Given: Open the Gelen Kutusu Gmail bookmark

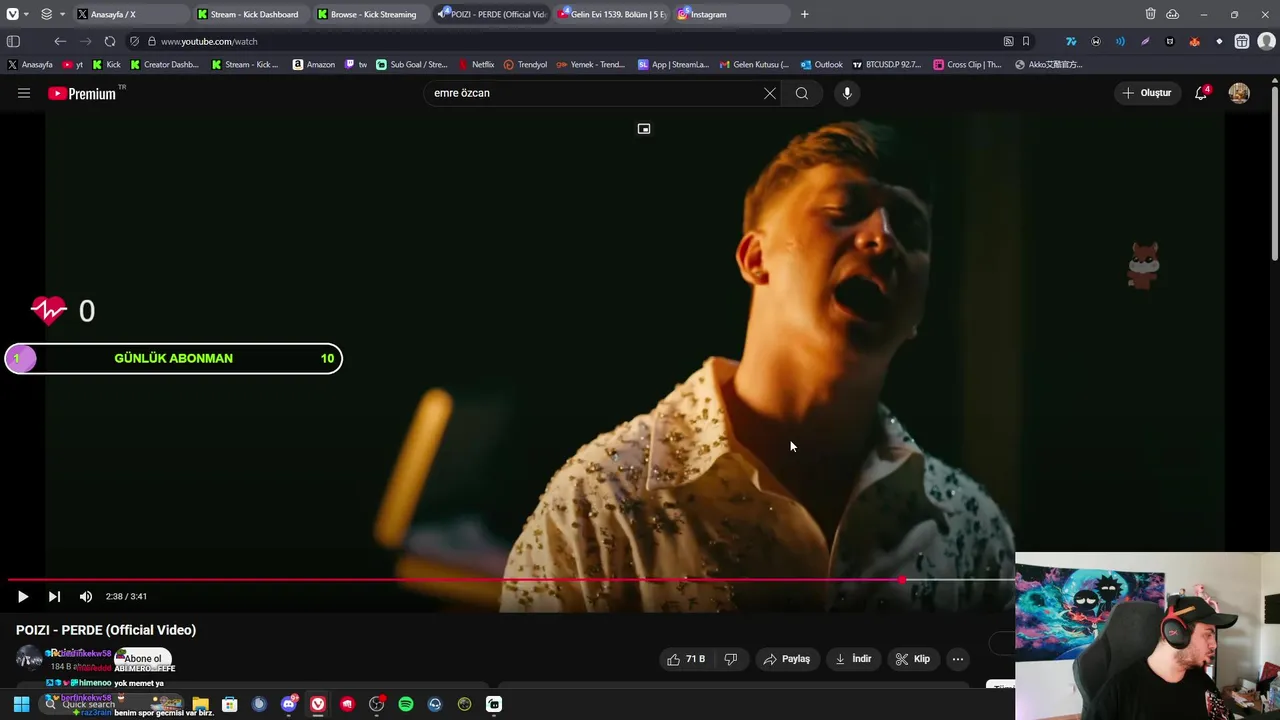Looking at the screenshot, I should point(755,65).
